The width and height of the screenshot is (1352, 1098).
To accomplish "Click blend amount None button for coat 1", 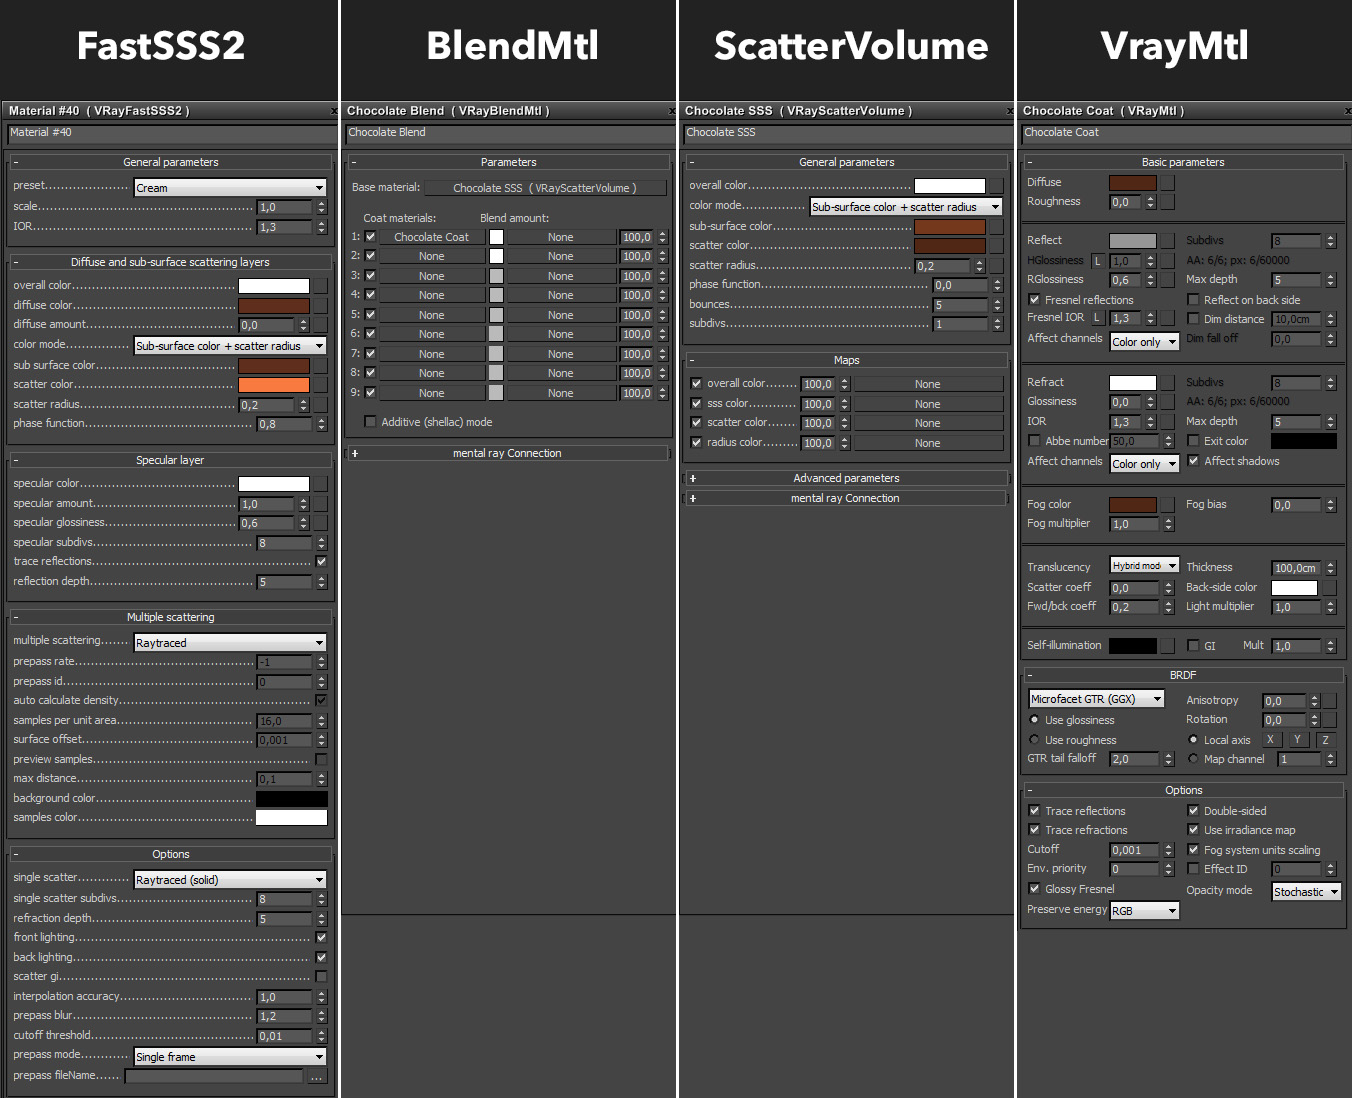I will click(560, 237).
